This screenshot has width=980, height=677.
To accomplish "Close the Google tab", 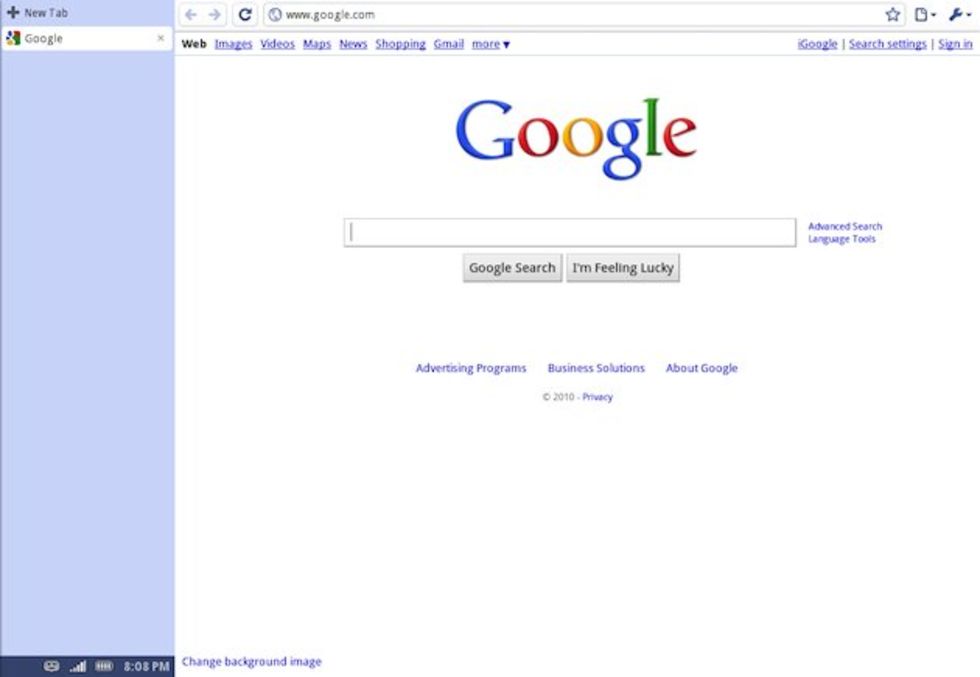I will click(x=161, y=38).
